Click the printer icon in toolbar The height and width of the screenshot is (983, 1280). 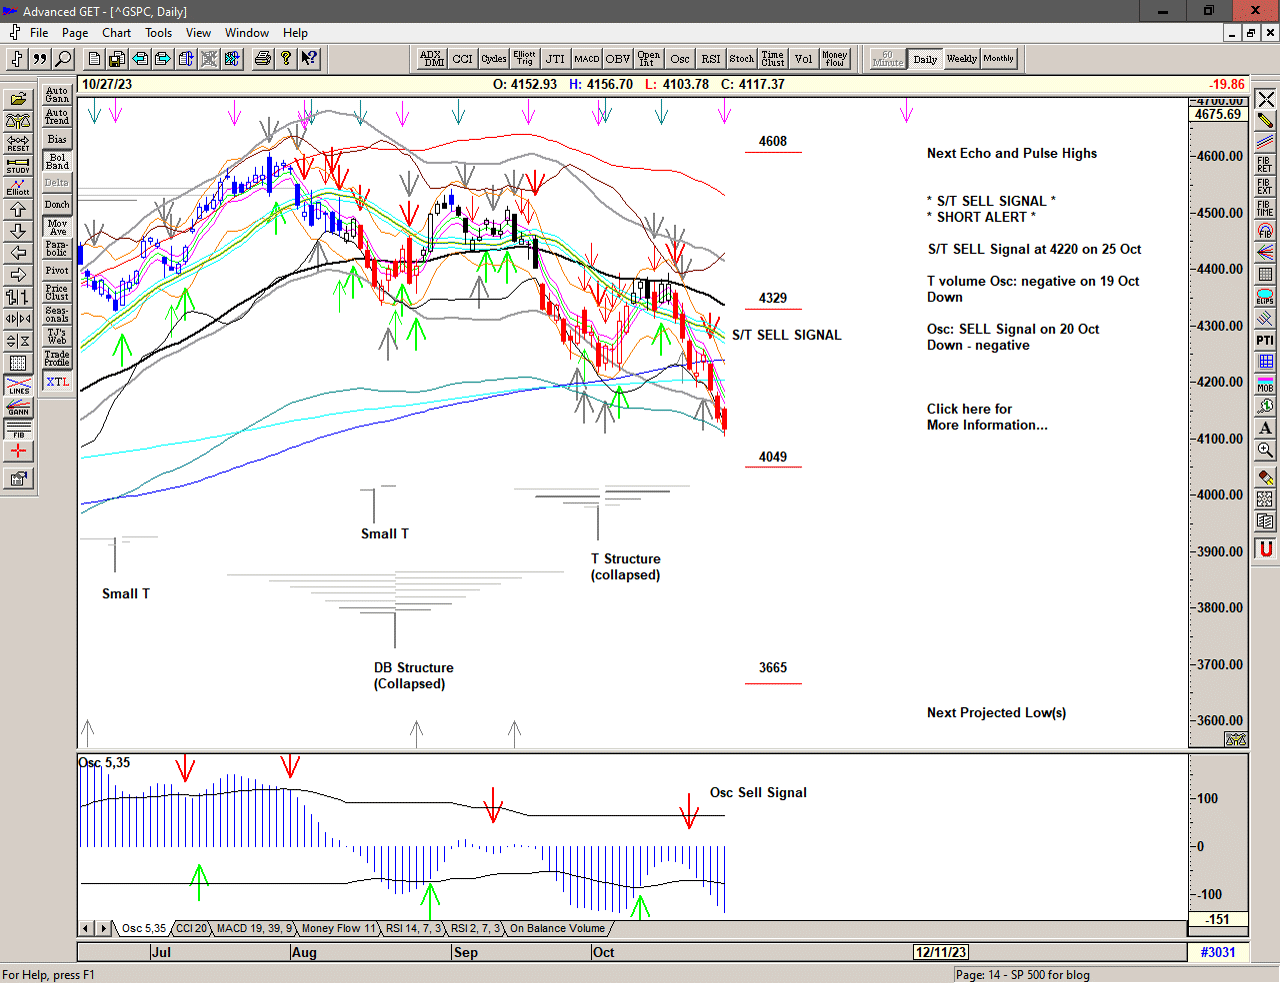pos(262,59)
